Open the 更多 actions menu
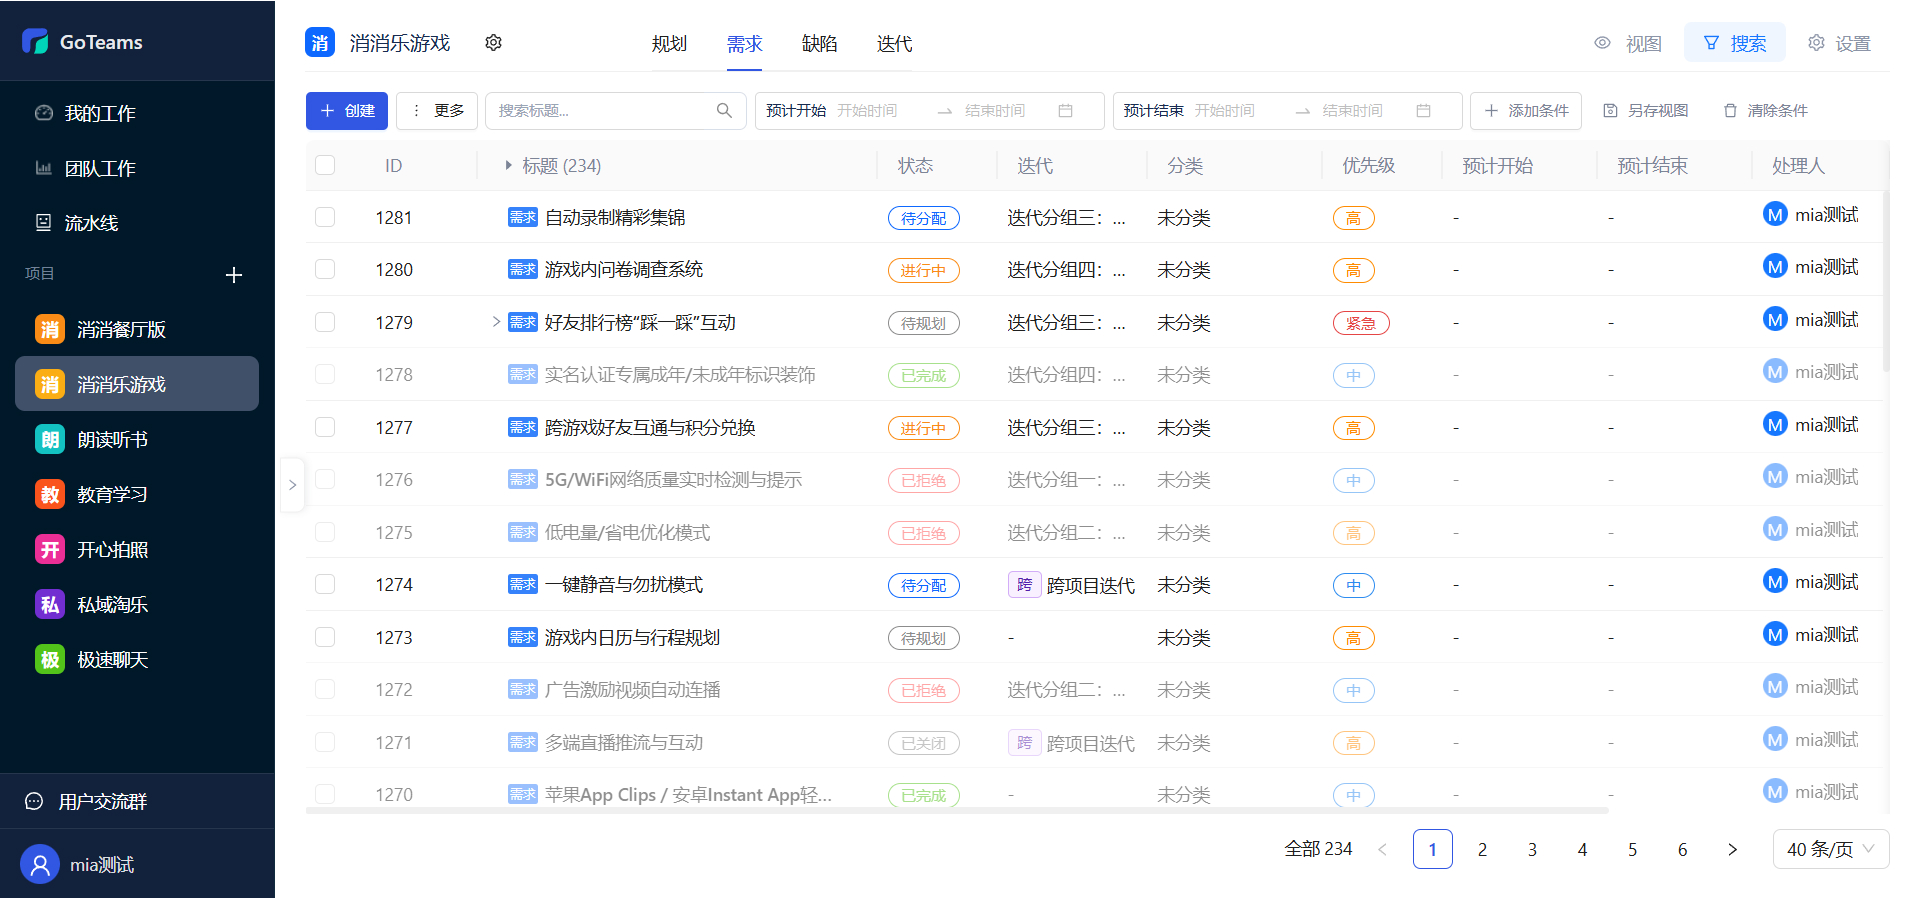Screen dimensions: 1920x898 pyautogui.click(x=437, y=111)
